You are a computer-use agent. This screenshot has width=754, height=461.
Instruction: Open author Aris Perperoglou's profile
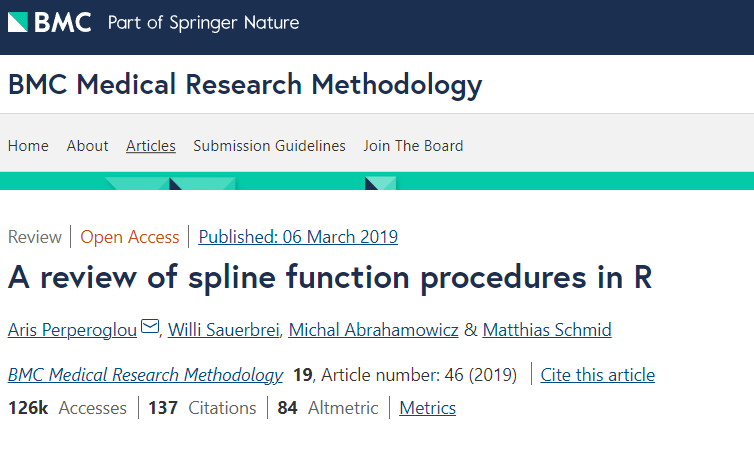(73, 330)
